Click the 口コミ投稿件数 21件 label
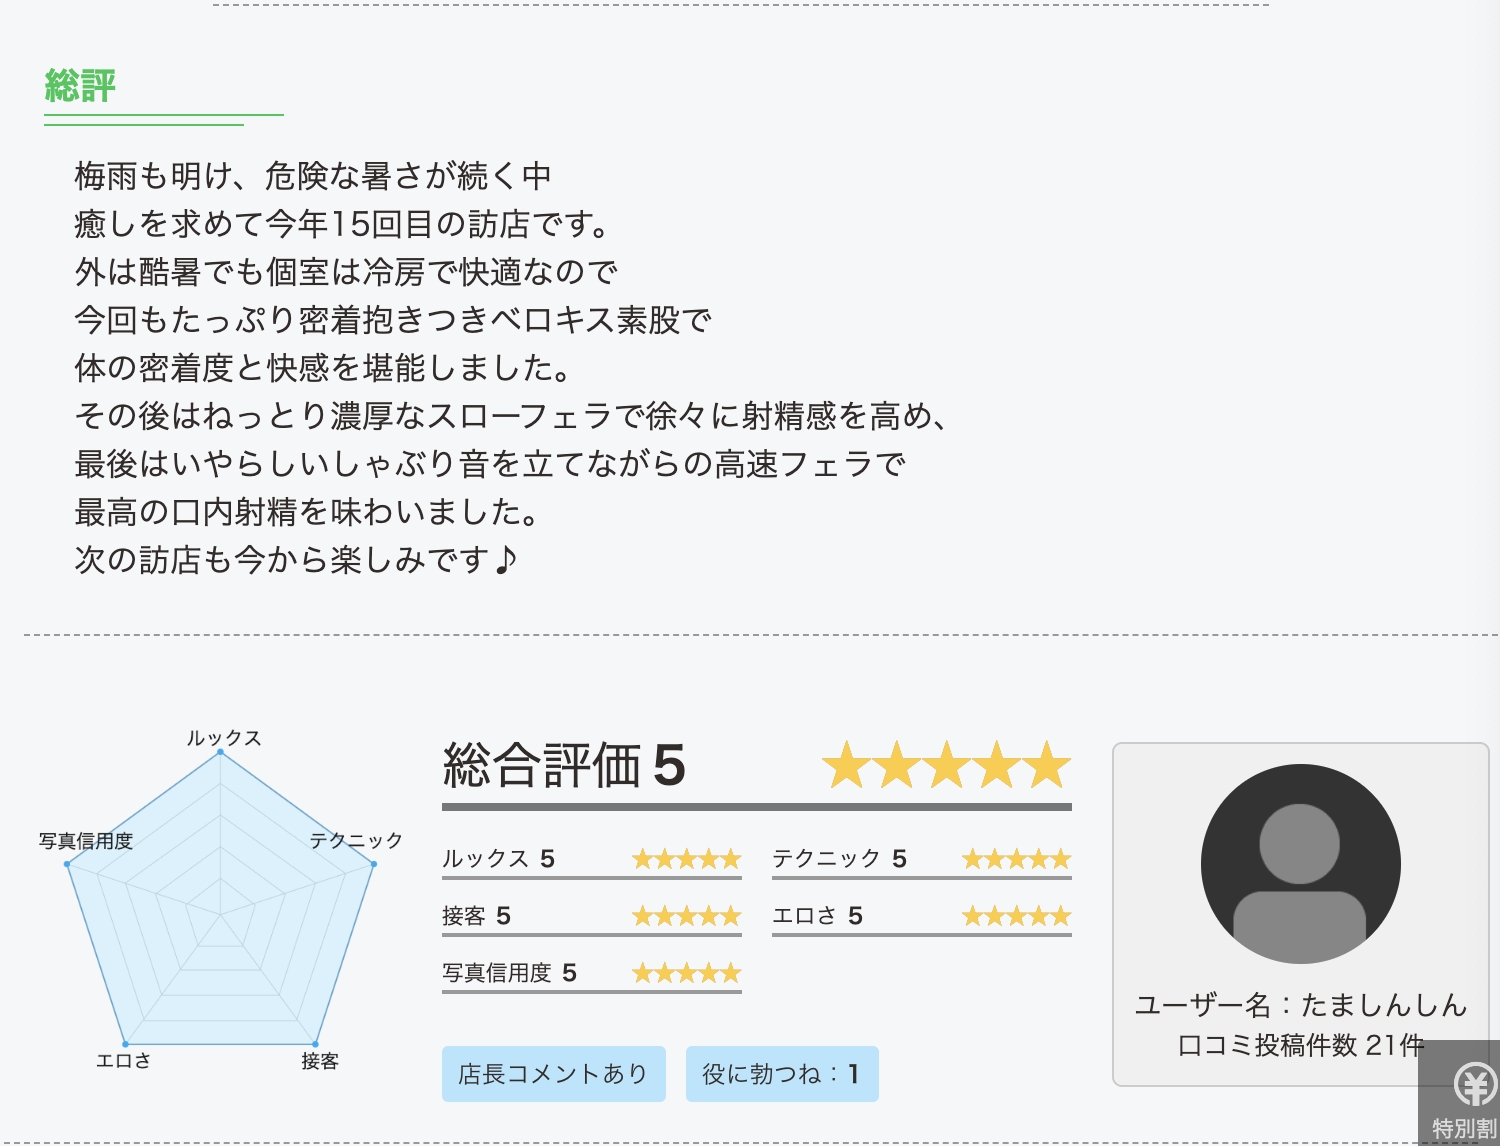 (1300, 1045)
